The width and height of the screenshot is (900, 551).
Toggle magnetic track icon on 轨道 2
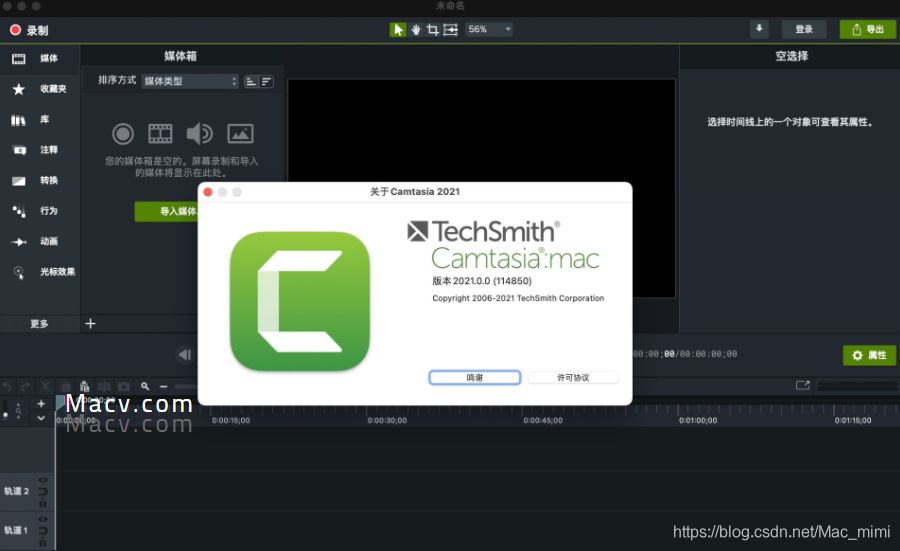pos(43,491)
